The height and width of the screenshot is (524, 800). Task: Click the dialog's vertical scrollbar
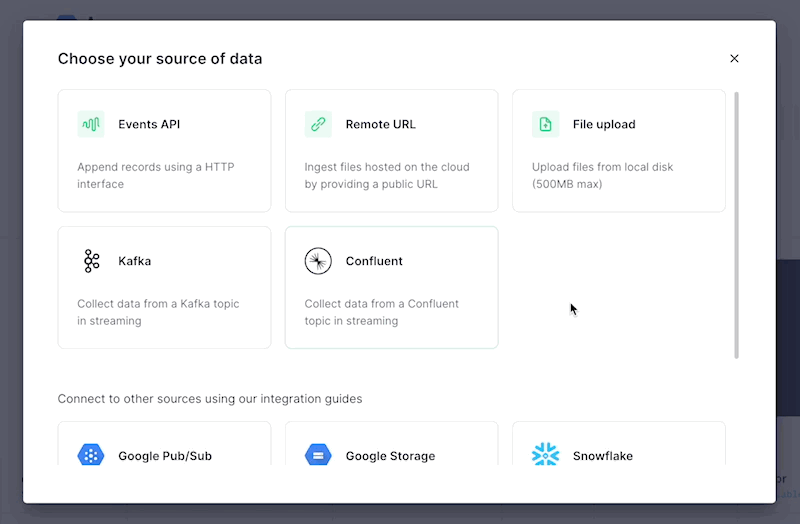(737, 225)
